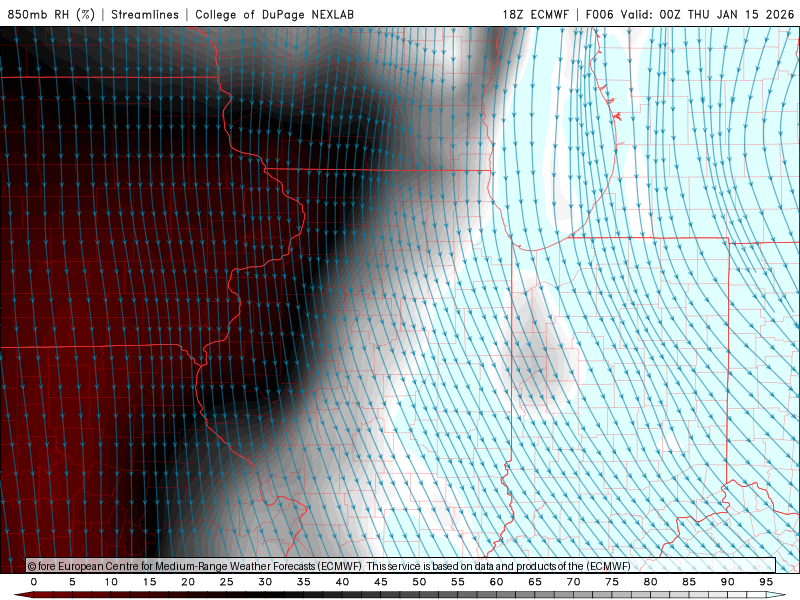Click the colorbar label "80"
The height and width of the screenshot is (600, 800).
(651, 582)
